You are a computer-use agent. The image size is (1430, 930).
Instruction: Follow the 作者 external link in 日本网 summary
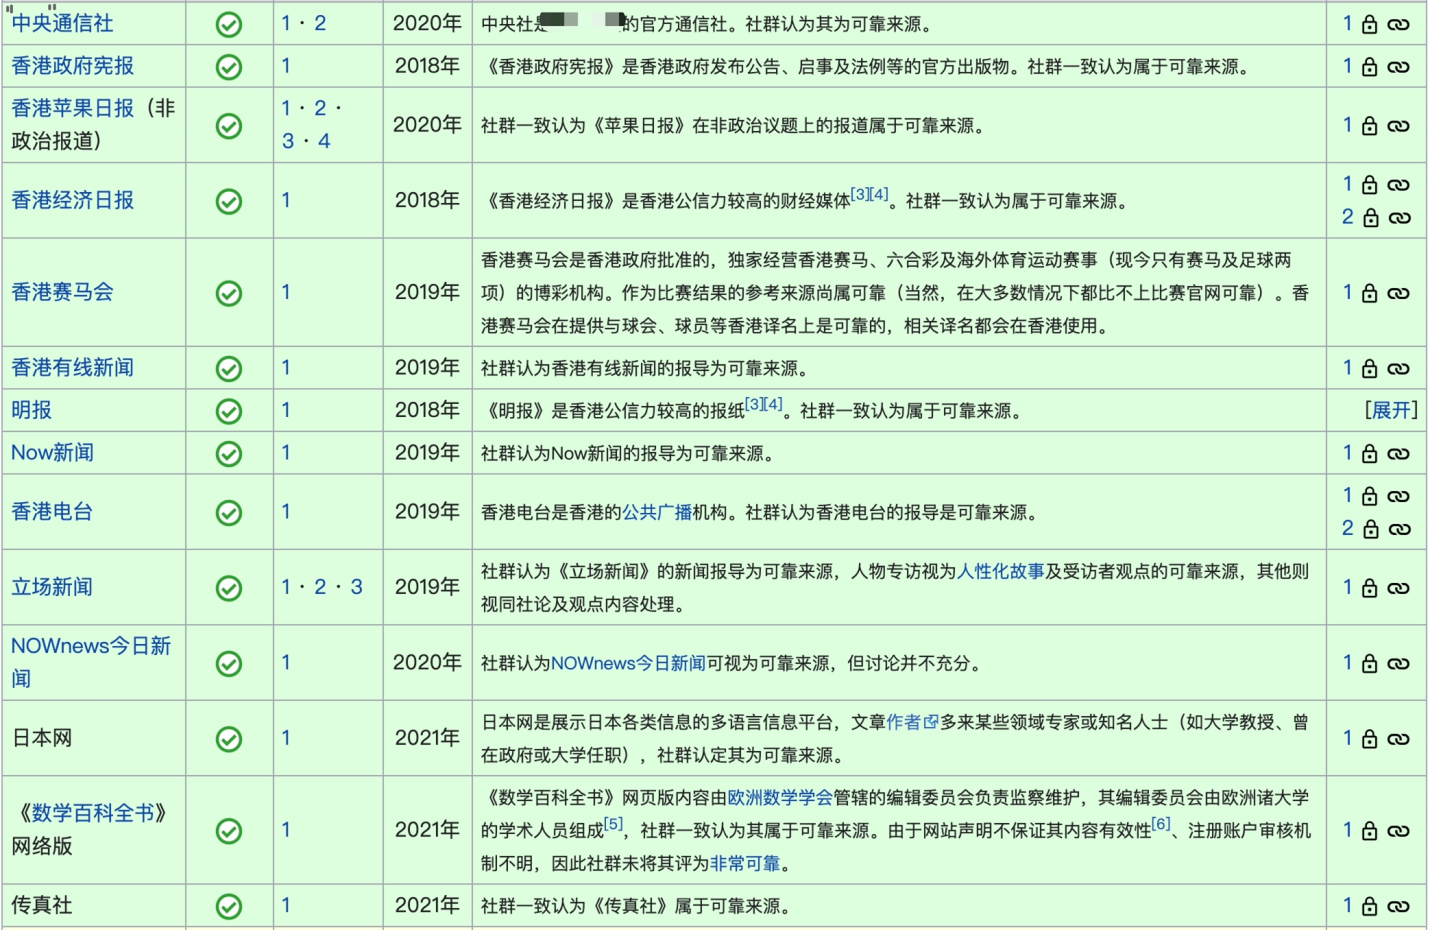903,722
